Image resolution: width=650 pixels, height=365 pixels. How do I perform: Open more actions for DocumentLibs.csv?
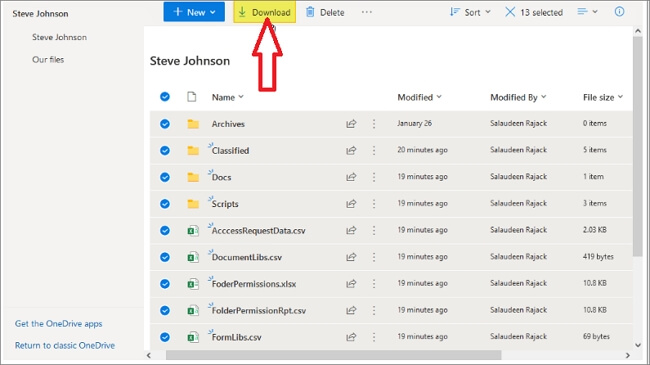tap(374, 257)
